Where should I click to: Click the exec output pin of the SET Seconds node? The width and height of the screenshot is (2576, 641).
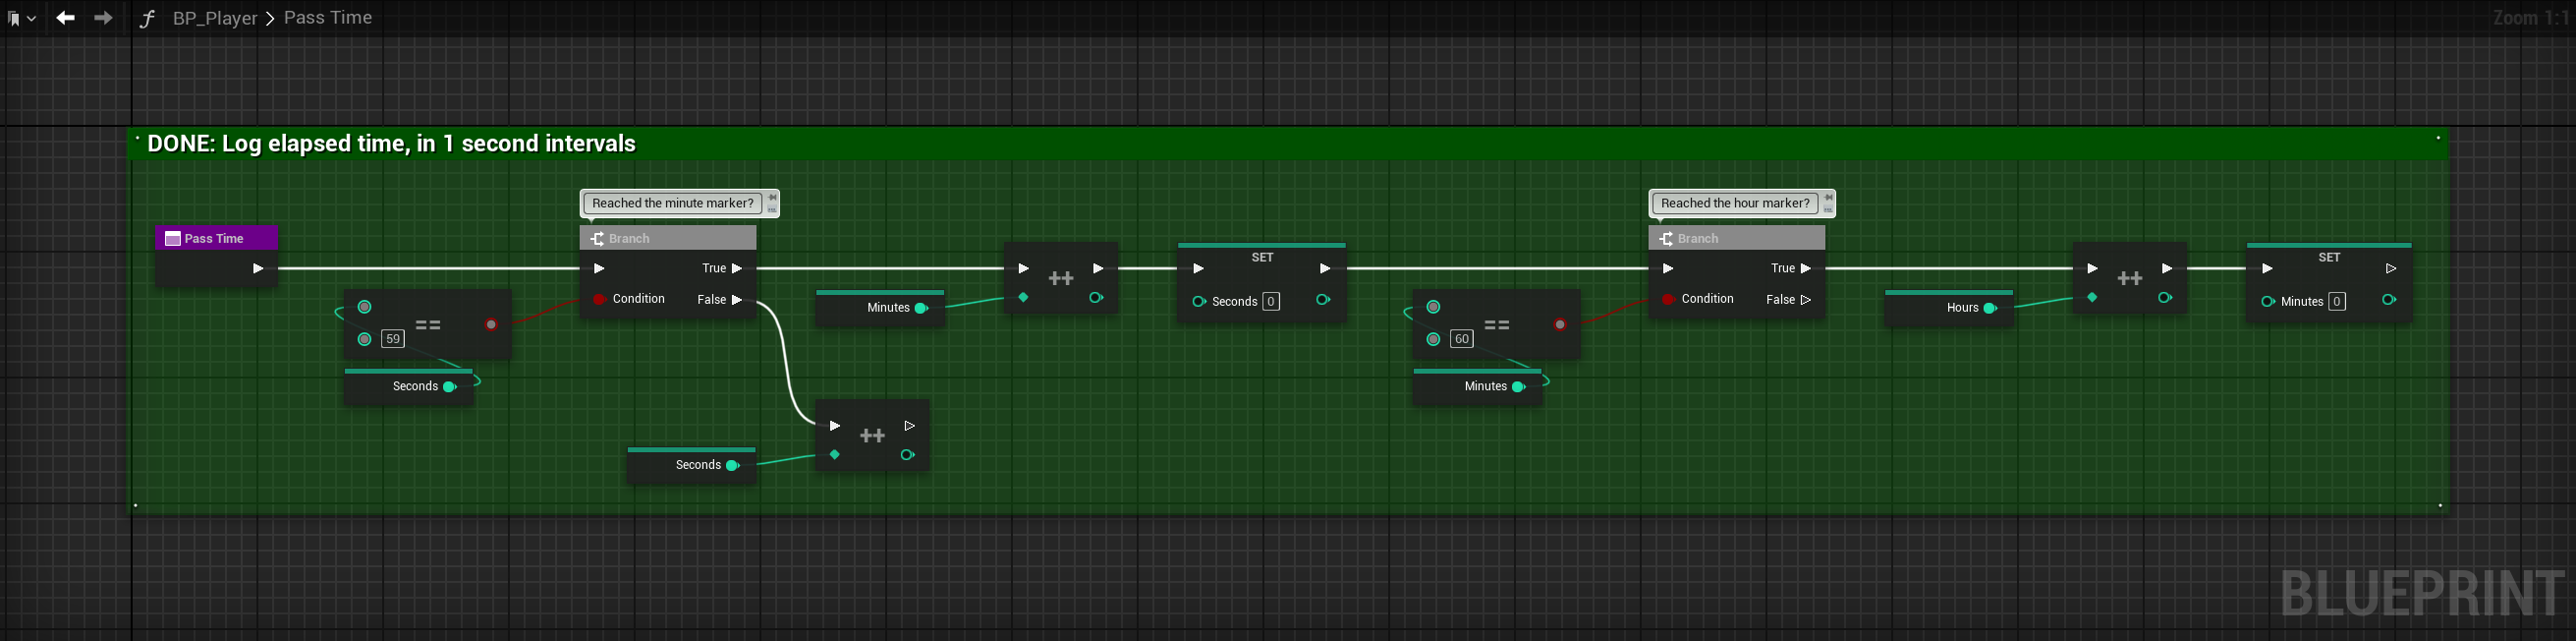tap(1325, 268)
